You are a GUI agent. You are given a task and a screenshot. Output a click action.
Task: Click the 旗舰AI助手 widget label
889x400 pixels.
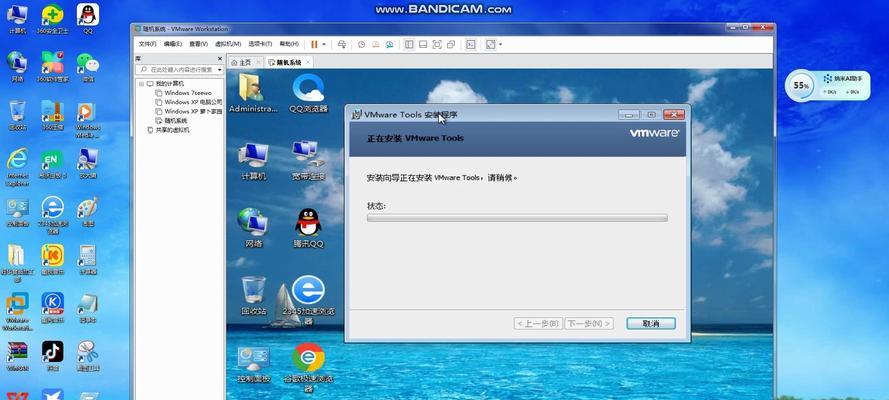(x=841, y=78)
